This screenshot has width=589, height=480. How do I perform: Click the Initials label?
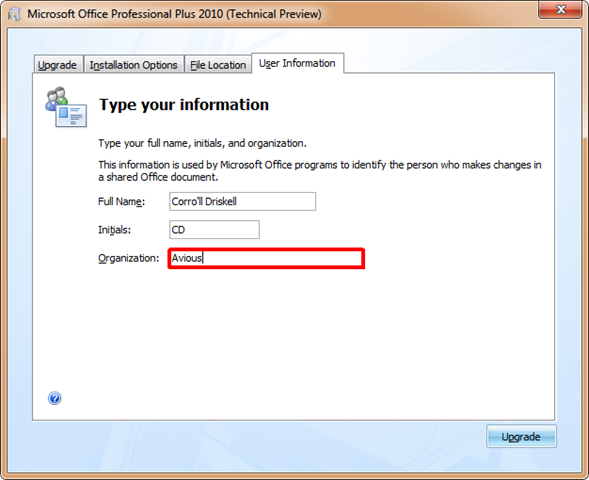pyautogui.click(x=115, y=229)
